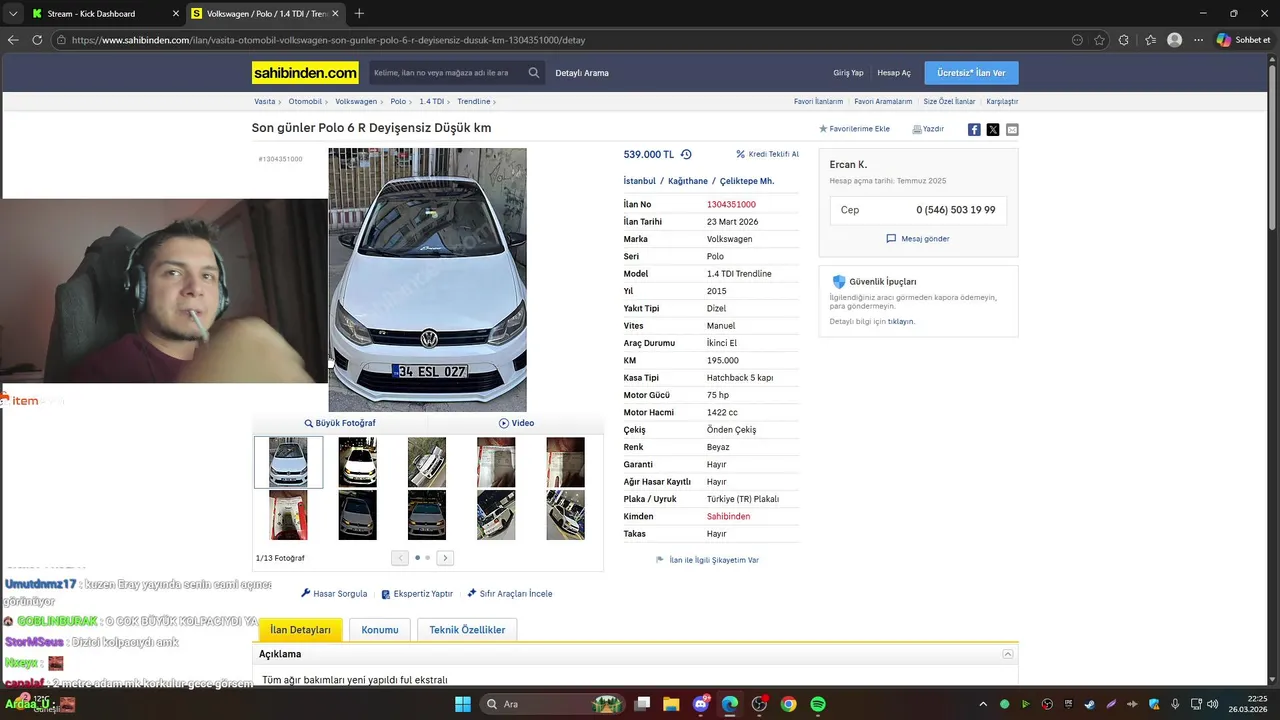
Task: Open Büyük Fotoğraf view
Action: pyautogui.click(x=340, y=423)
